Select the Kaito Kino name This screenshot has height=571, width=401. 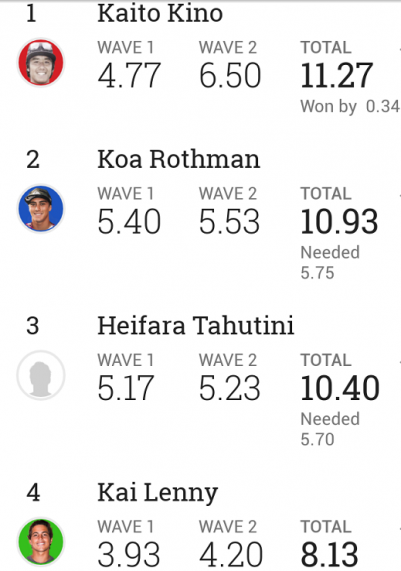pyautogui.click(x=160, y=13)
